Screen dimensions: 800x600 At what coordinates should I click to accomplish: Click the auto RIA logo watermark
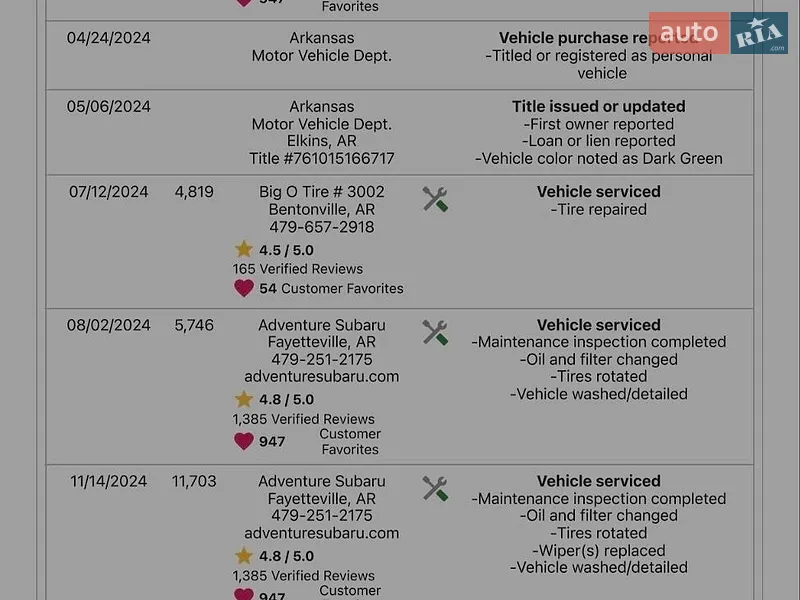tap(718, 33)
